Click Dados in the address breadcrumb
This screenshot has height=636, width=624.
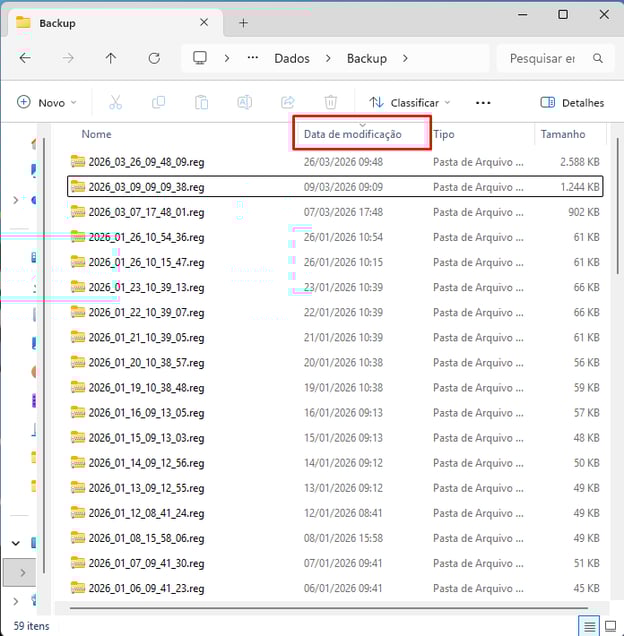291,59
